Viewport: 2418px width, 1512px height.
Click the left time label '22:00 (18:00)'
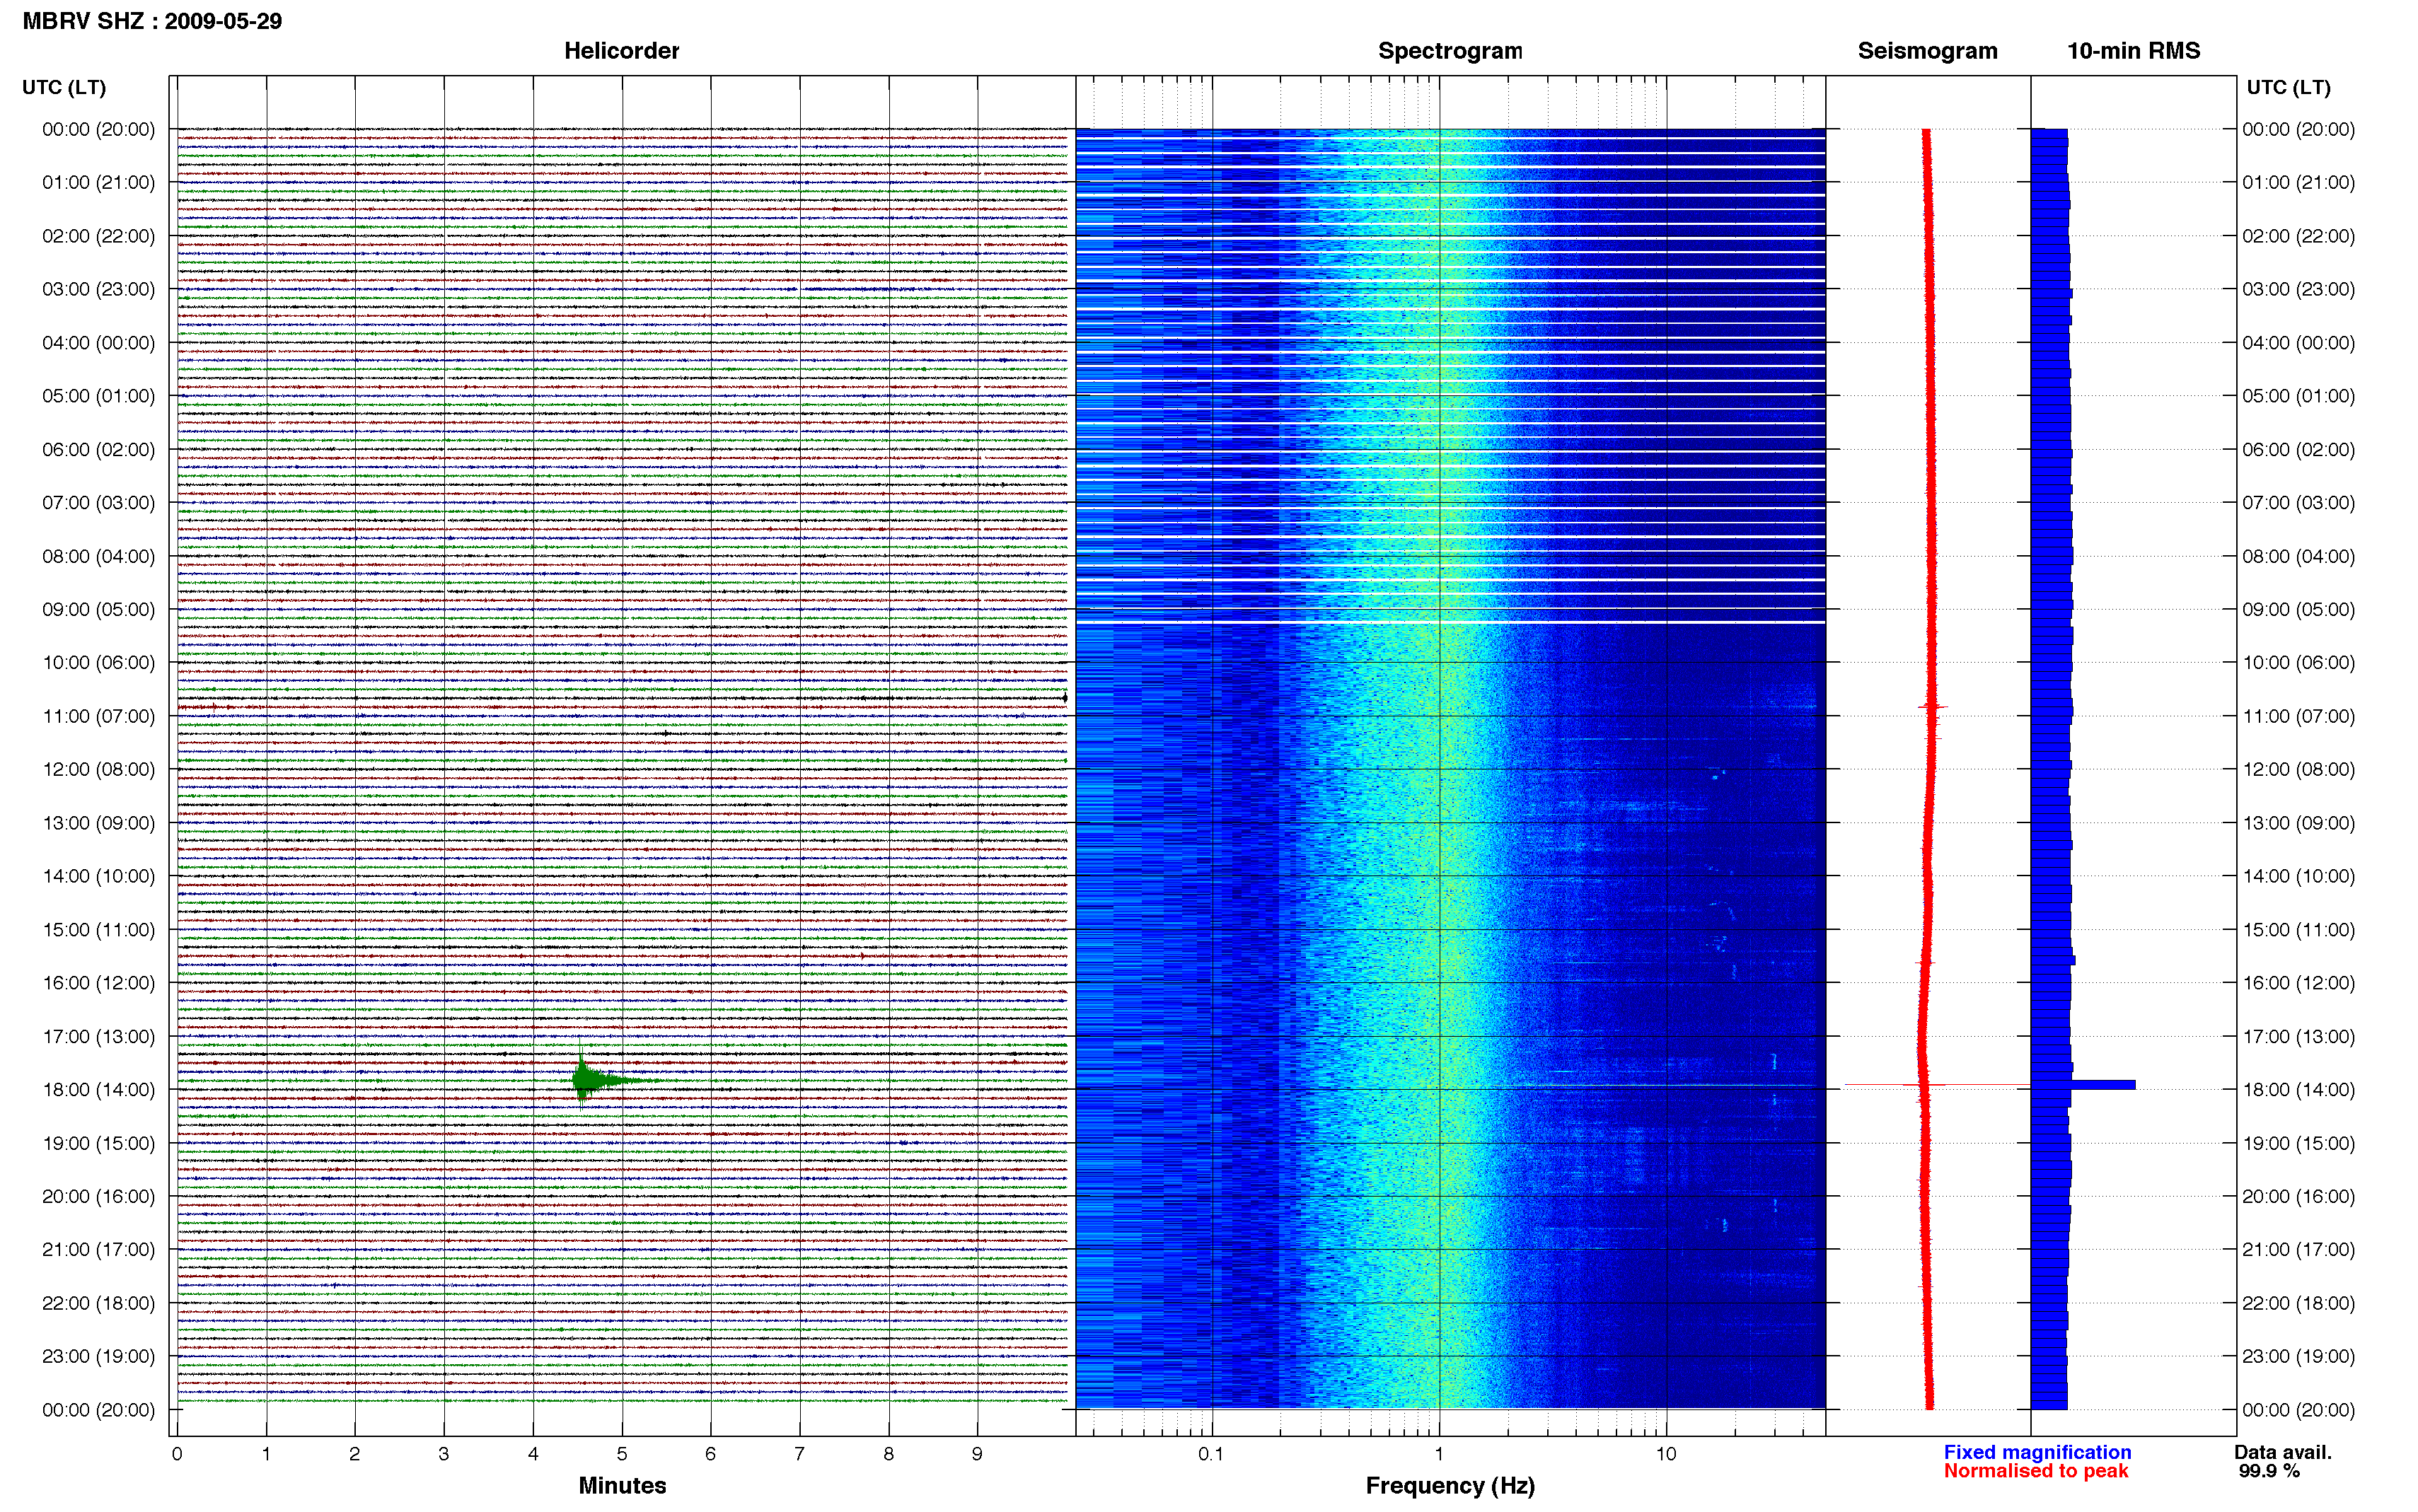click(x=98, y=1303)
